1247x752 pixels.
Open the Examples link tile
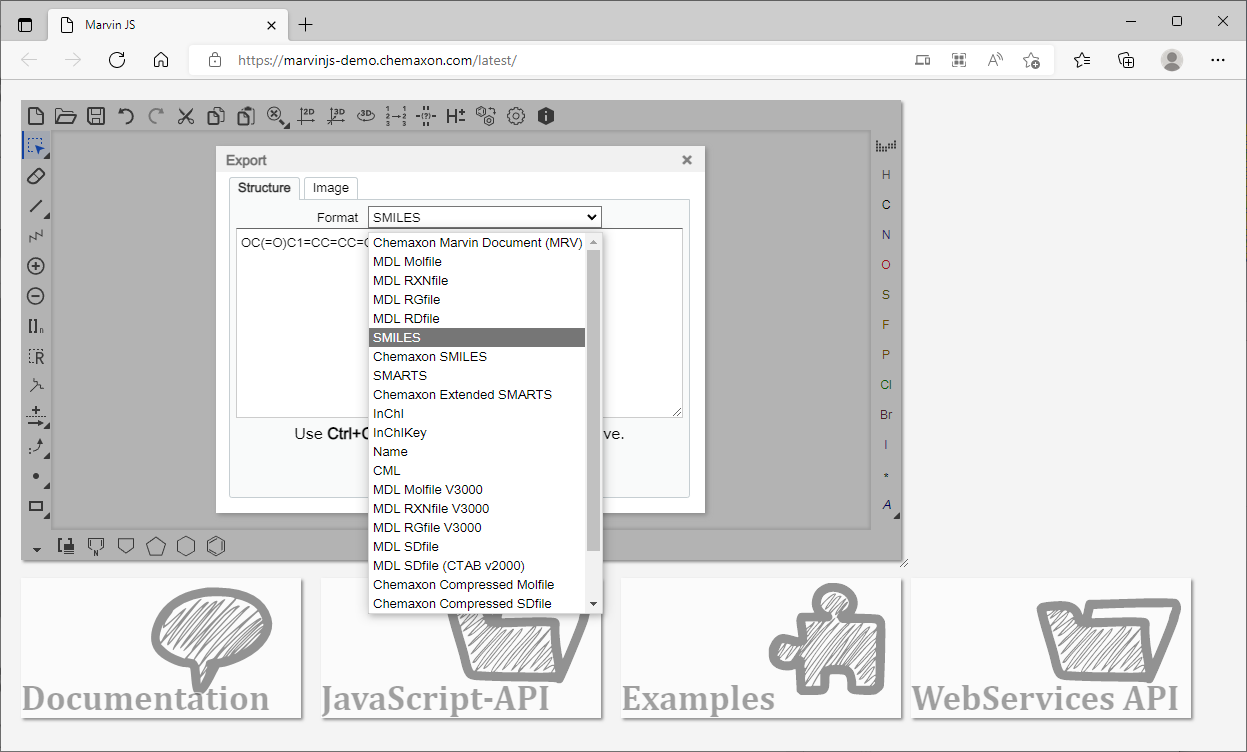tap(761, 648)
